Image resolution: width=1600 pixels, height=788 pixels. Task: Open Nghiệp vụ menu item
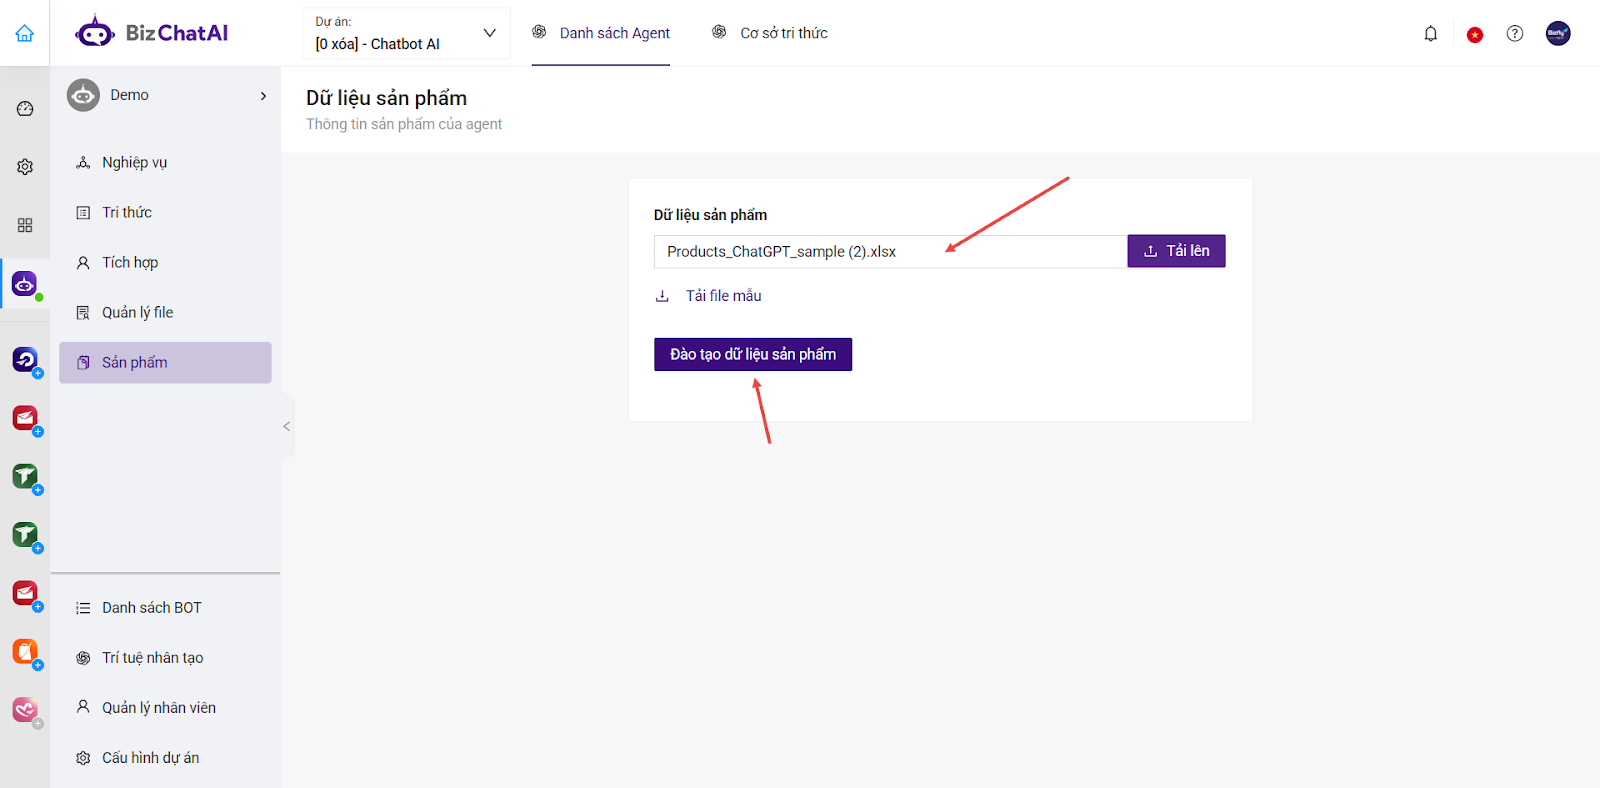(165, 163)
